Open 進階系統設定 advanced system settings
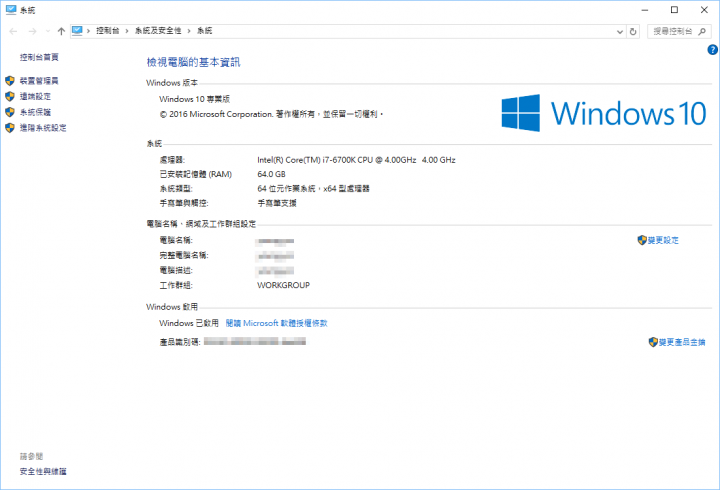720x490 pixels. tap(43, 128)
